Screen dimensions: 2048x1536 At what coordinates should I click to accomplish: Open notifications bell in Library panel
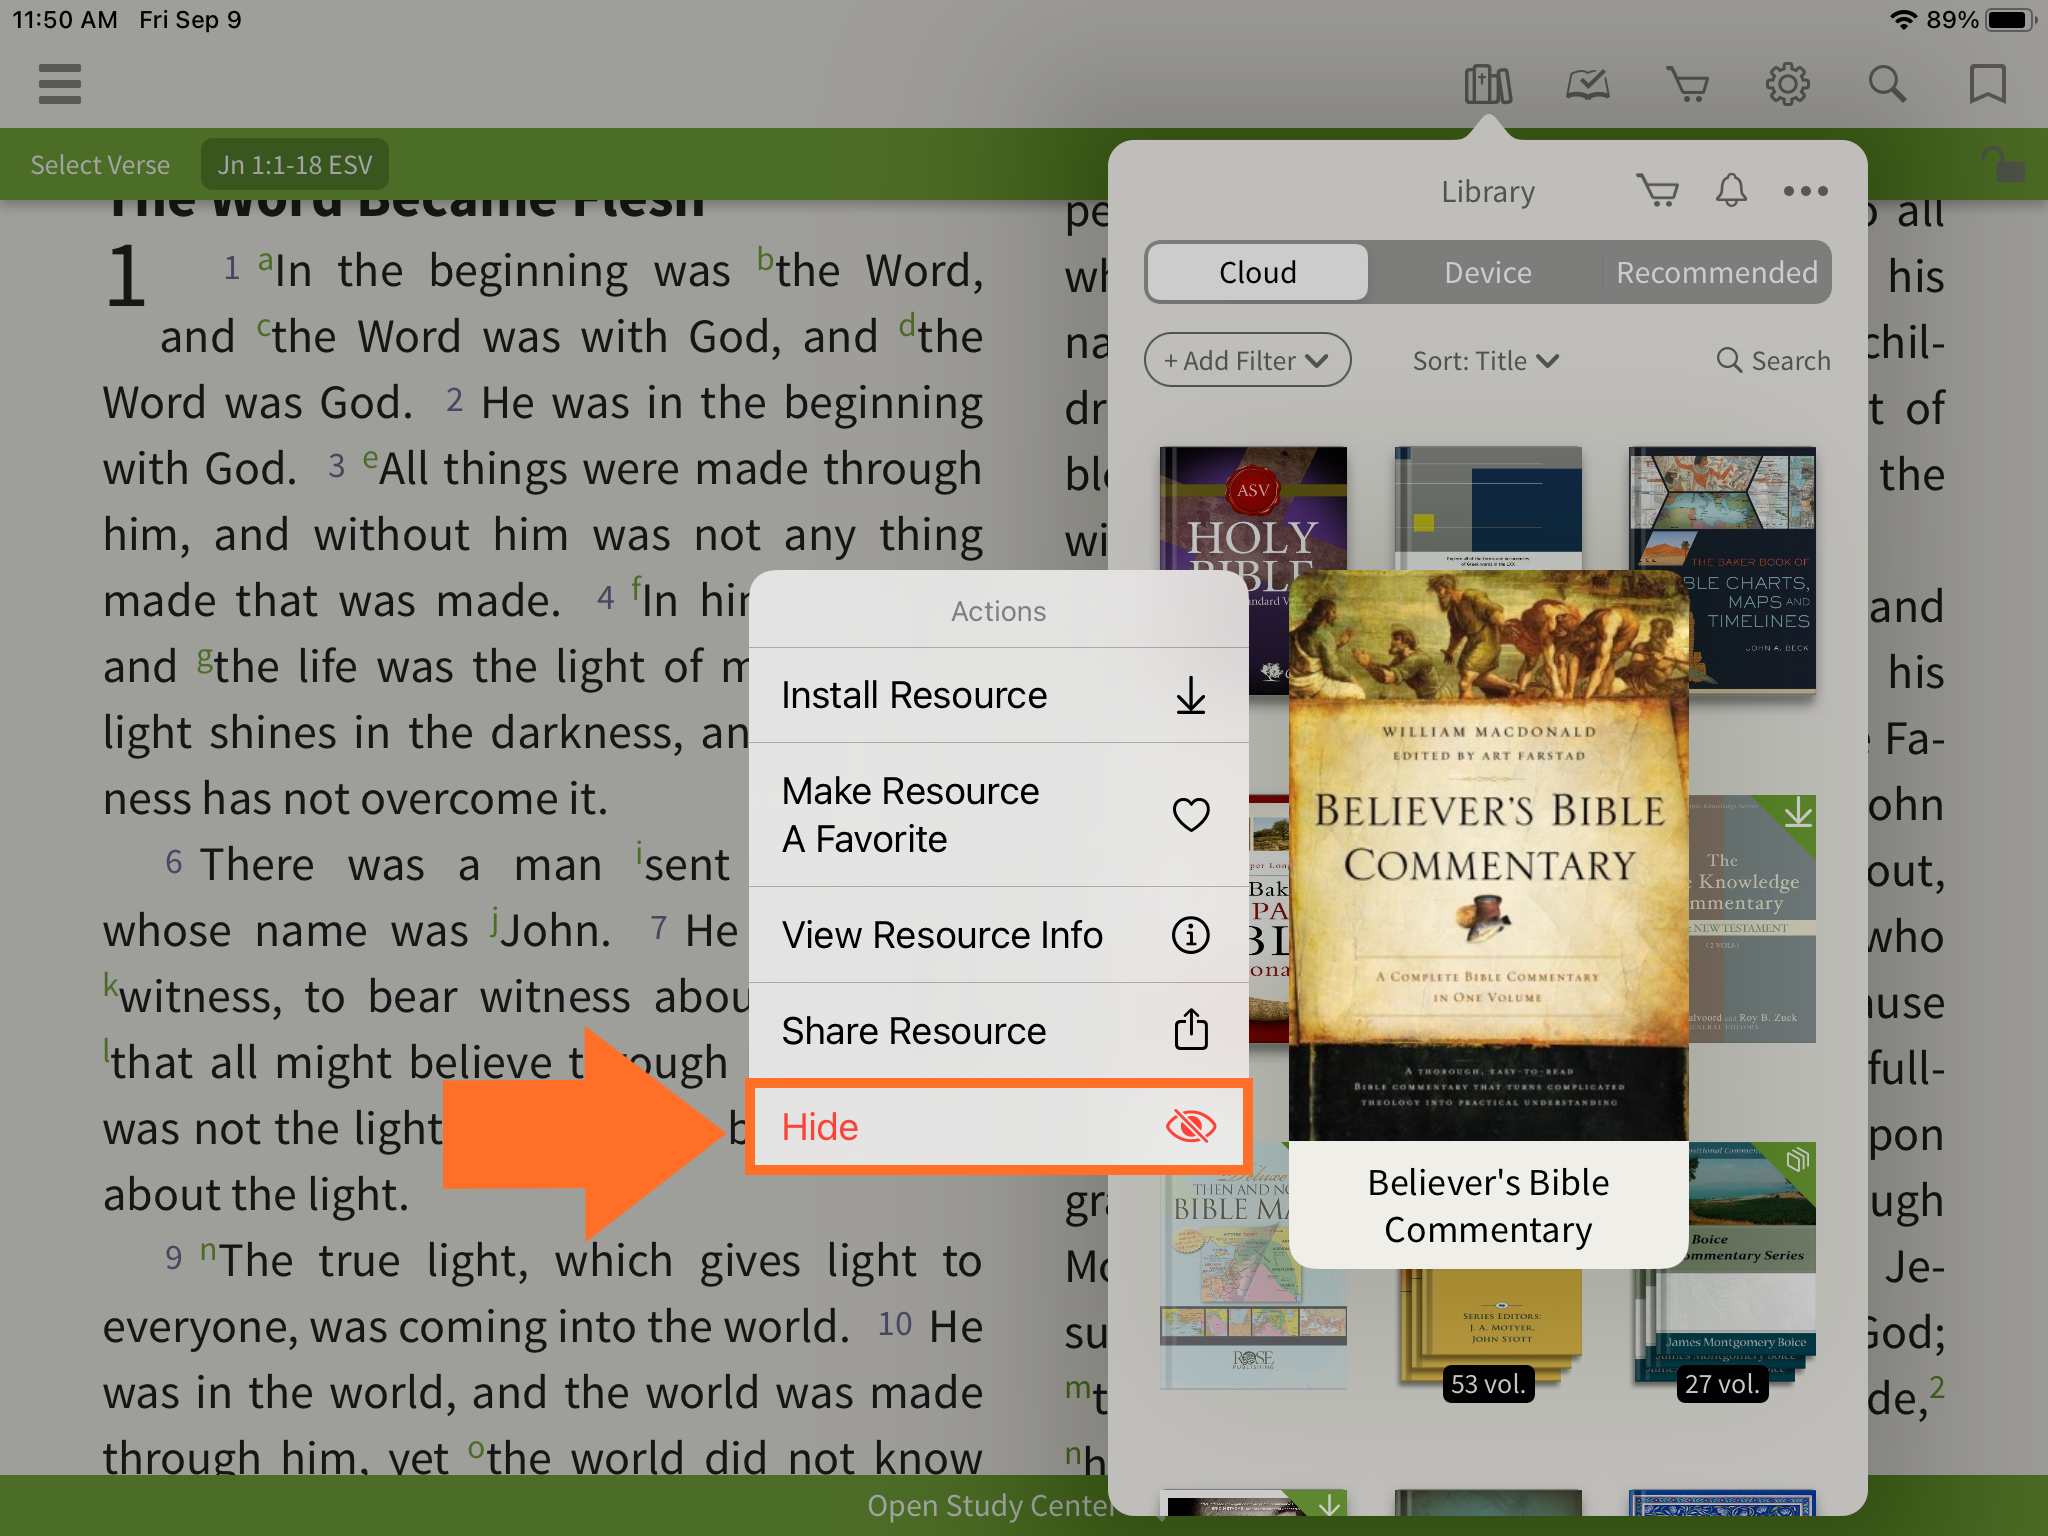pyautogui.click(x=1731, y=190)
